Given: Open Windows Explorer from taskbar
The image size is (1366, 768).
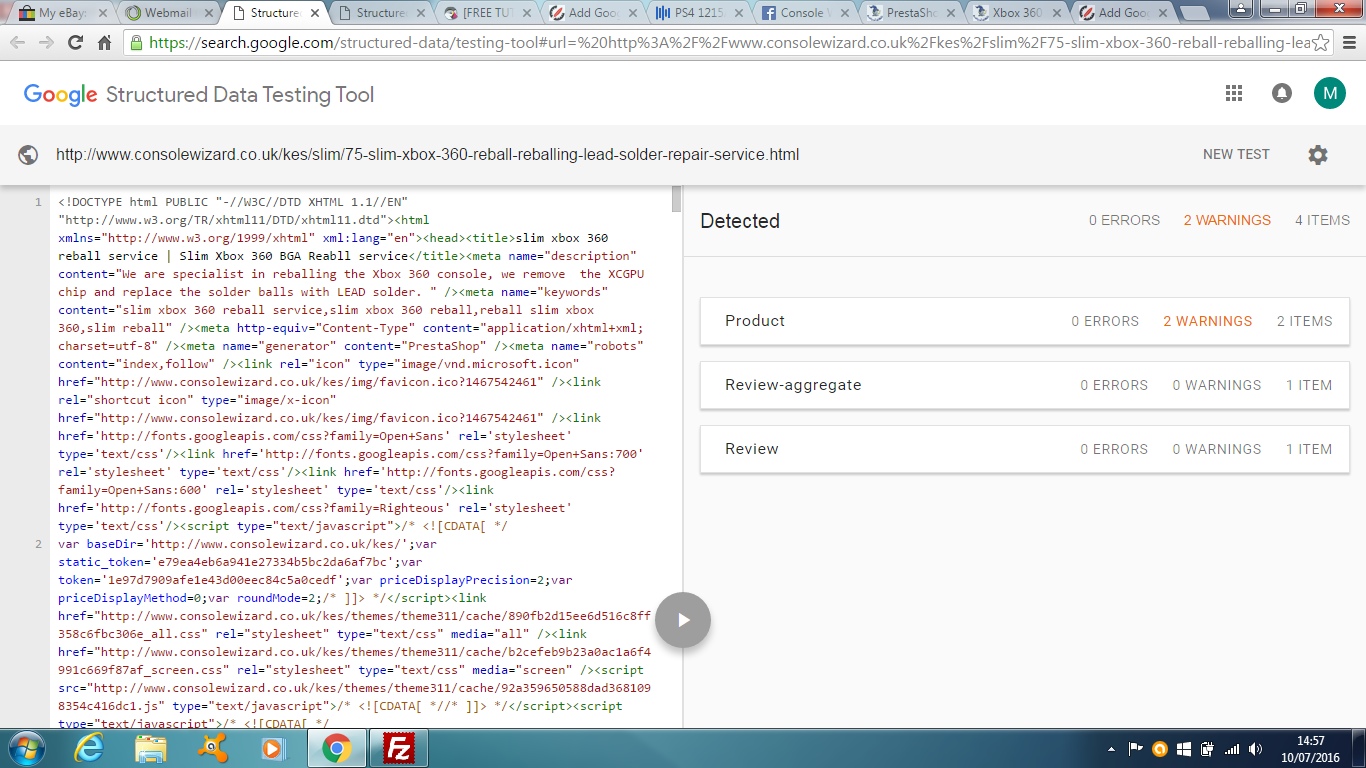Looking at the screenshot, I should 151,748.
